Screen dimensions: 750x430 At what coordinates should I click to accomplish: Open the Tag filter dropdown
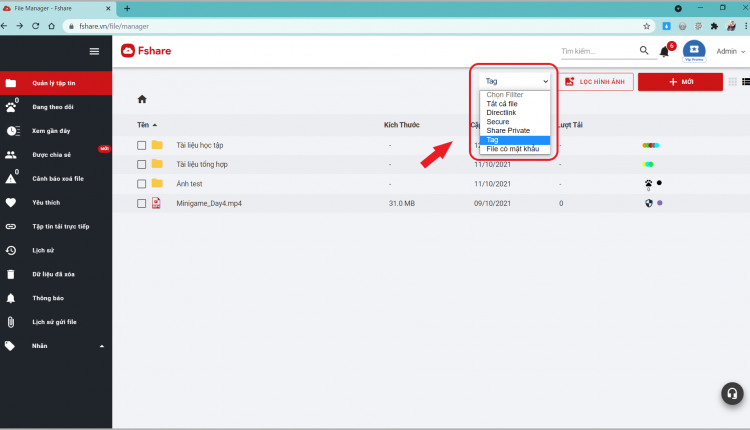click(x=515, y=81)
